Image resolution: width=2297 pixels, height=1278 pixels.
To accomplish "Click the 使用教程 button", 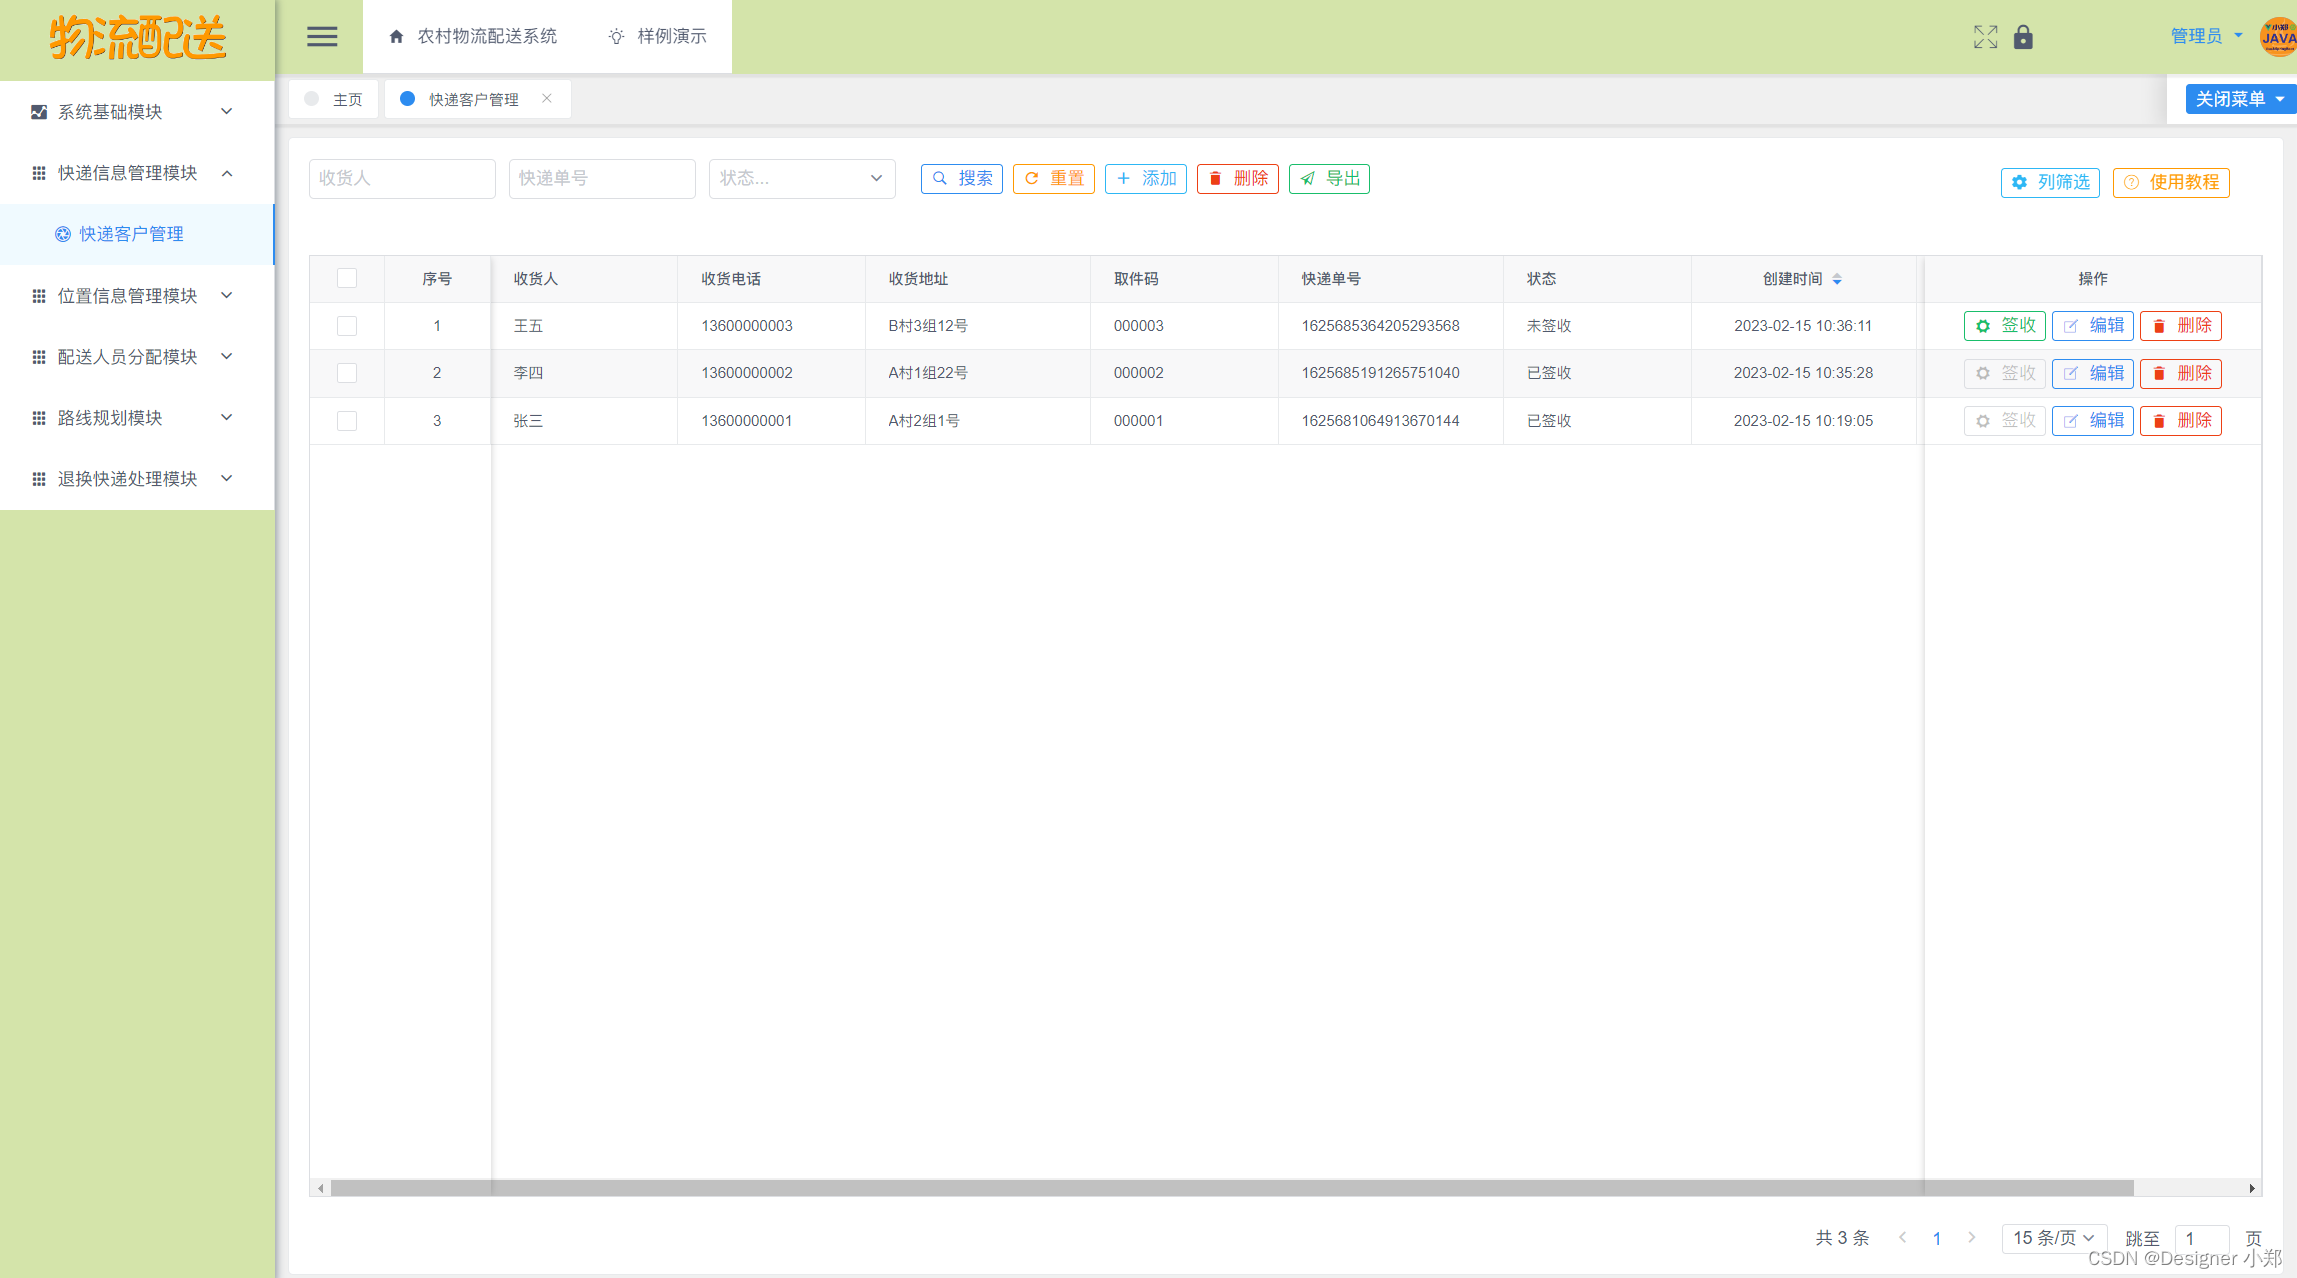I will (2173, 183).
